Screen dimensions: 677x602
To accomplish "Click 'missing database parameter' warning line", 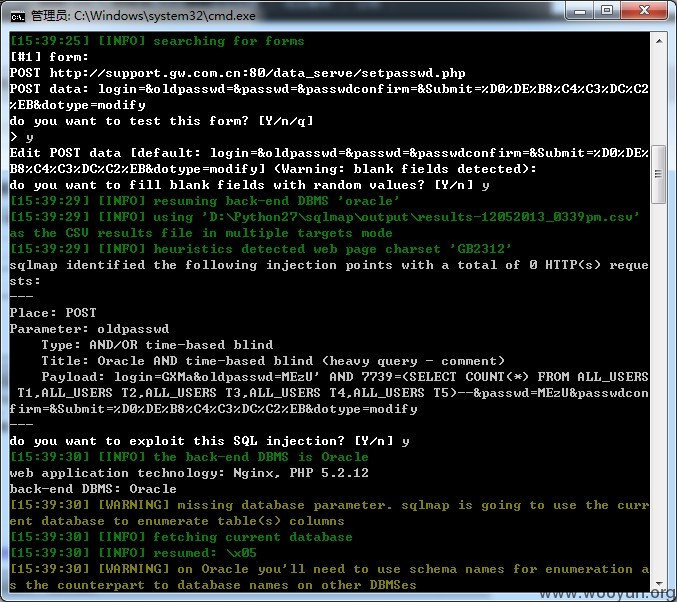I will point(329,504).
